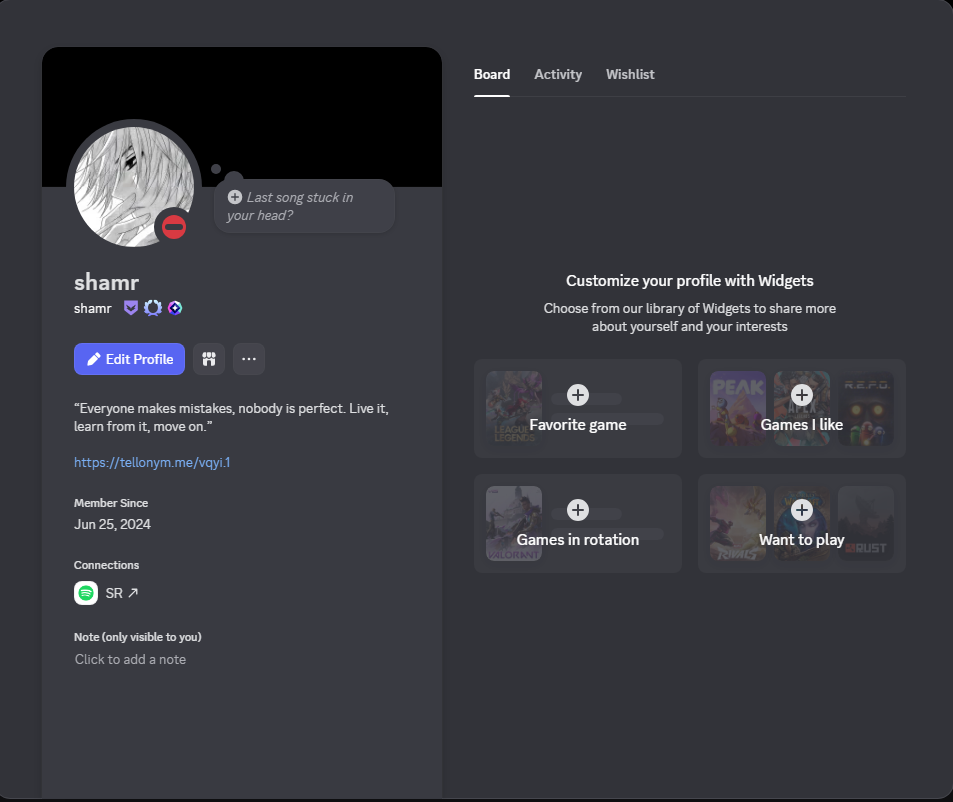Select the Board tab
This screenshot has width=953, height=802.
click(492, 75)
